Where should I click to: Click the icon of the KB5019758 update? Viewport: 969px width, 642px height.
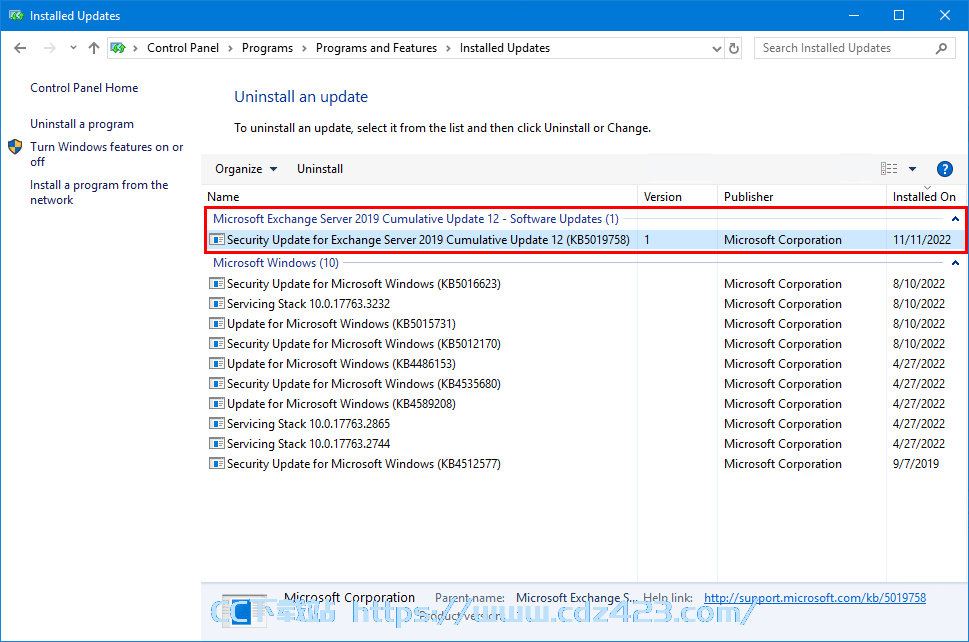coord(216,240)
